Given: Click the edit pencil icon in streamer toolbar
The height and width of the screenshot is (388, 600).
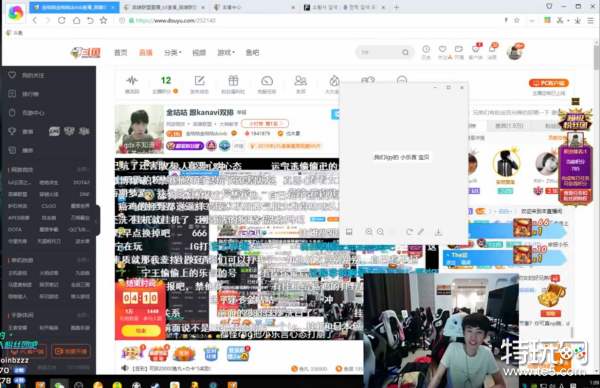Looking at the screenshot, I should pyautogui.click(x=199, y=80).
